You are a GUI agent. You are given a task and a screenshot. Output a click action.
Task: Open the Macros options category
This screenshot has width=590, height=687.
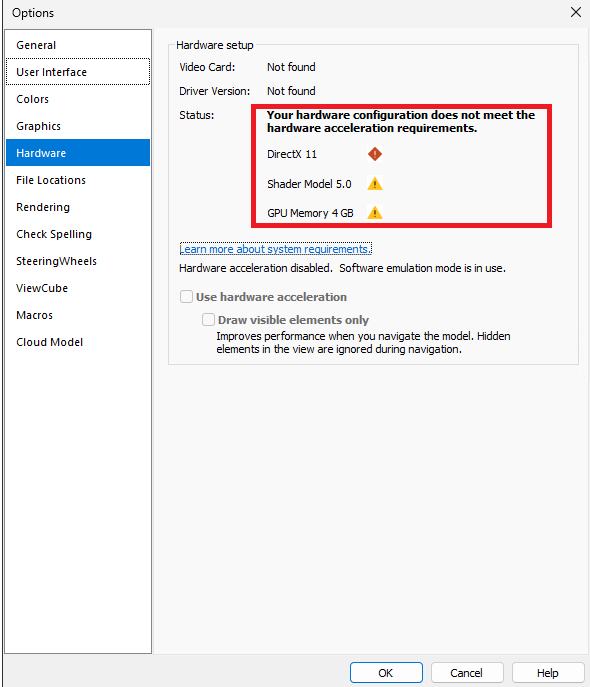(x=78, y=315)
